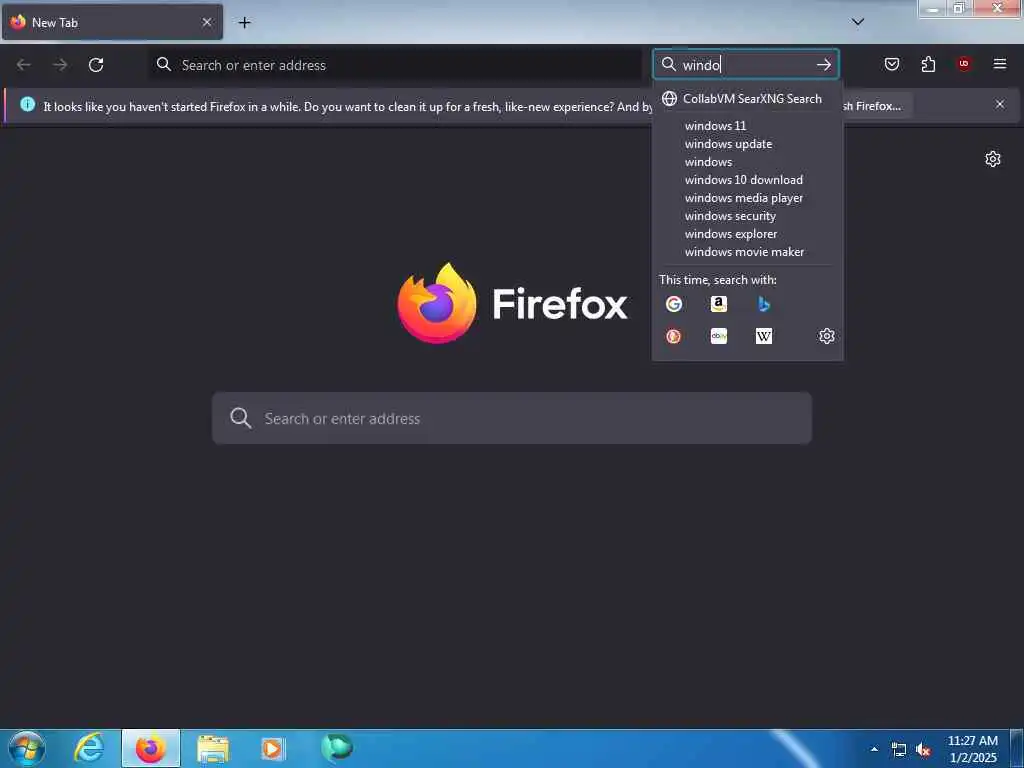Screen dimensions: 1024x768
Task: Focus the top address bar
Action: click(395, 65)
